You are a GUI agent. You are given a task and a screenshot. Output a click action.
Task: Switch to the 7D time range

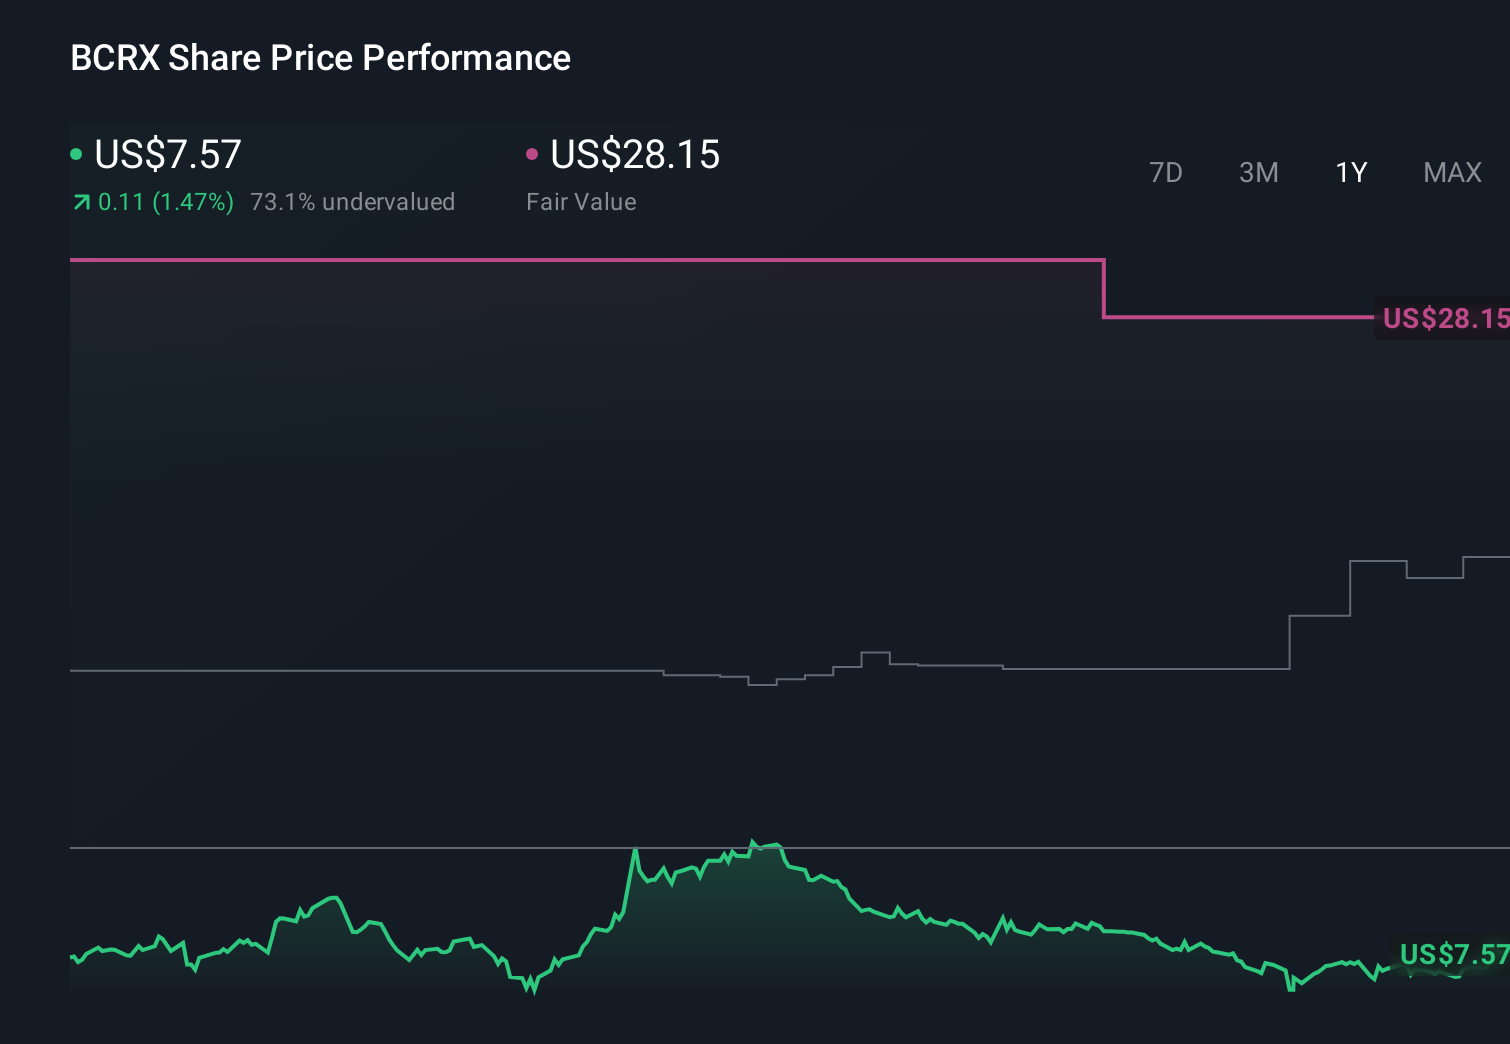[x=1166, y=172]
